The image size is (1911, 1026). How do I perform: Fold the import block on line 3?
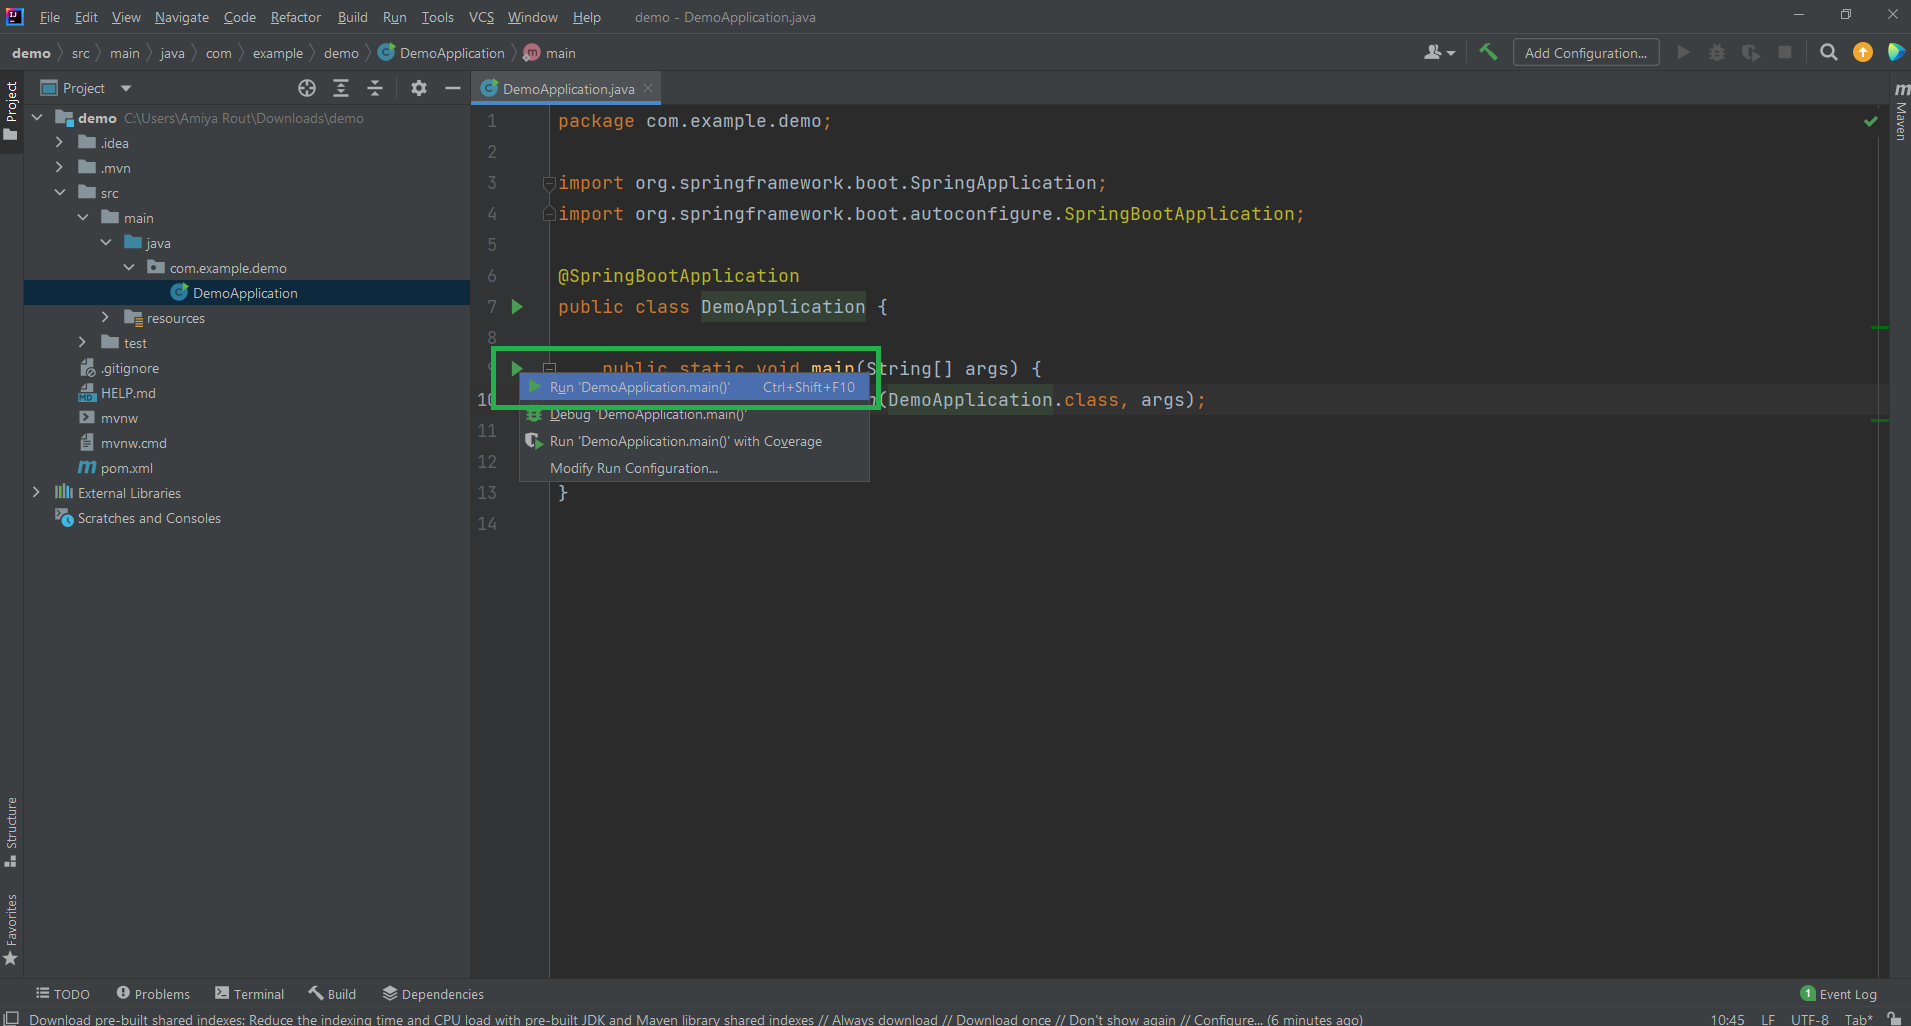[x=549, y=183]
